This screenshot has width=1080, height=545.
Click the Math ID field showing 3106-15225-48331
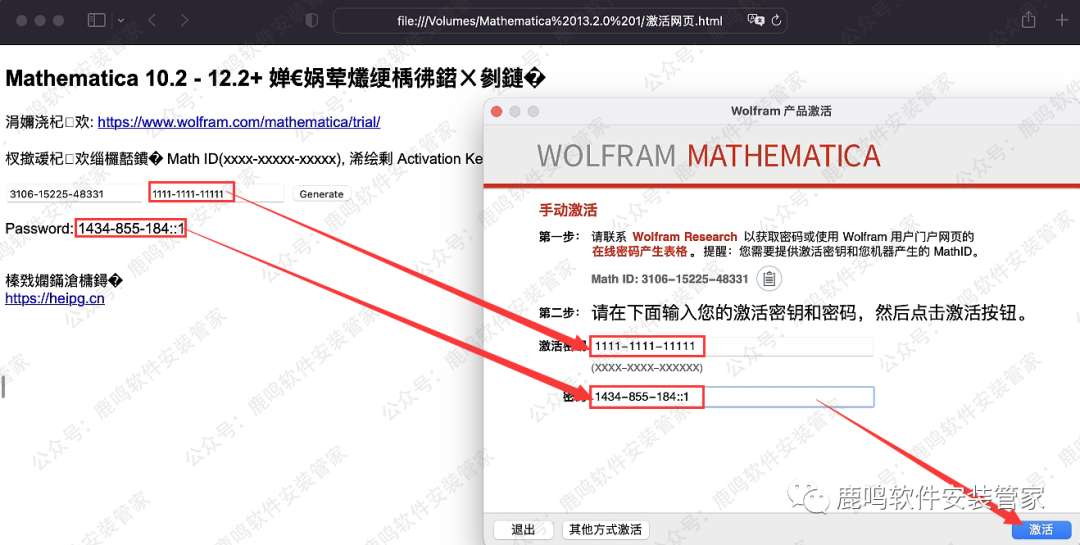(73, 194)
